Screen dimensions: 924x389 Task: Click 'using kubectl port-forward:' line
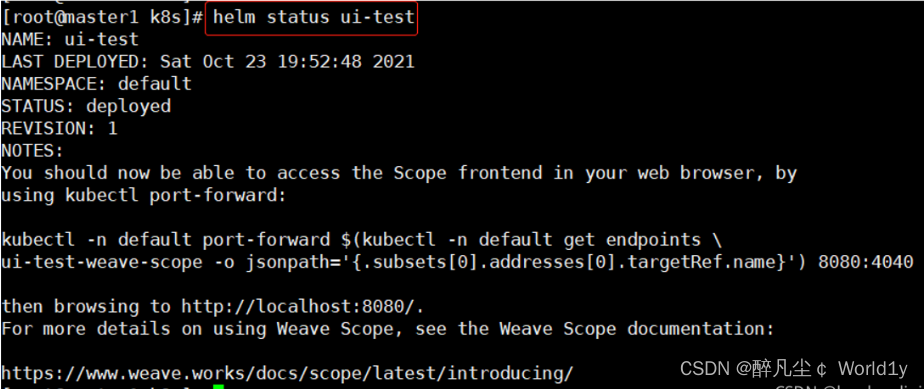(x=144, y=195)
